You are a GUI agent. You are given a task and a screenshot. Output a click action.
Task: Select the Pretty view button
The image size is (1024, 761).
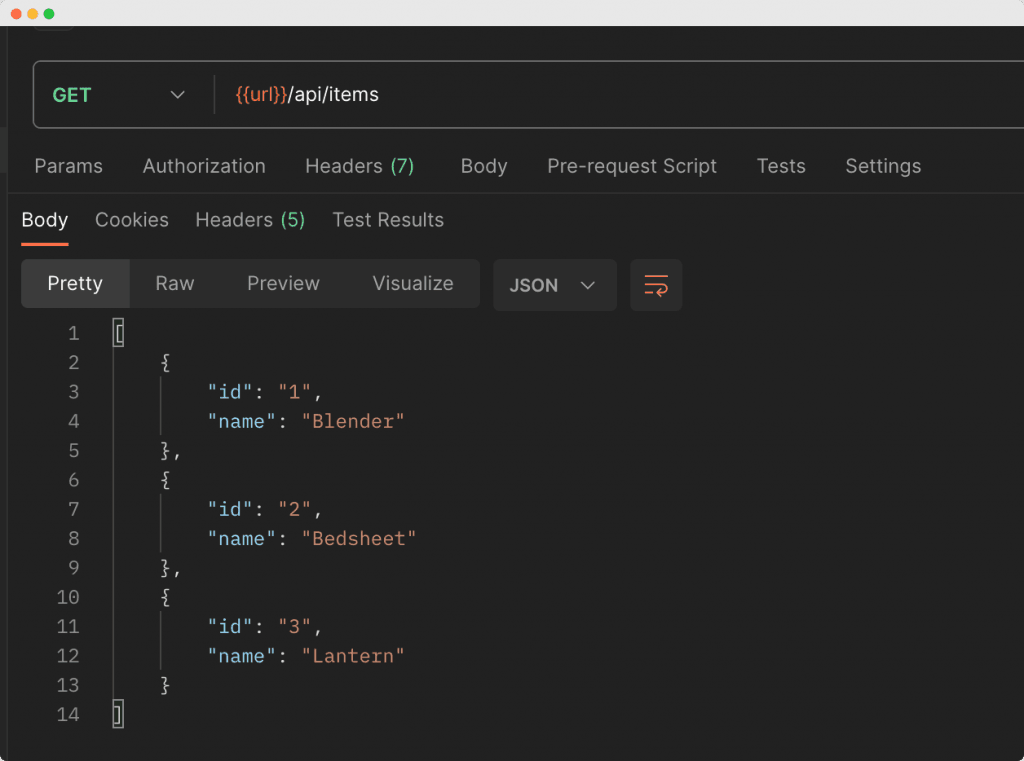pos(75,283)
